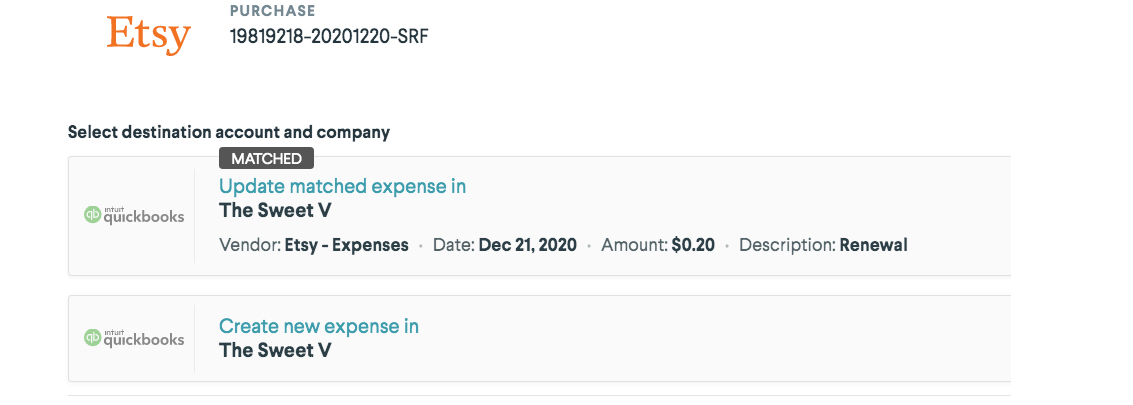Click the green qb circle in create expense card
The height and width of the screenshot is (405, 1133).
point(93,338)
